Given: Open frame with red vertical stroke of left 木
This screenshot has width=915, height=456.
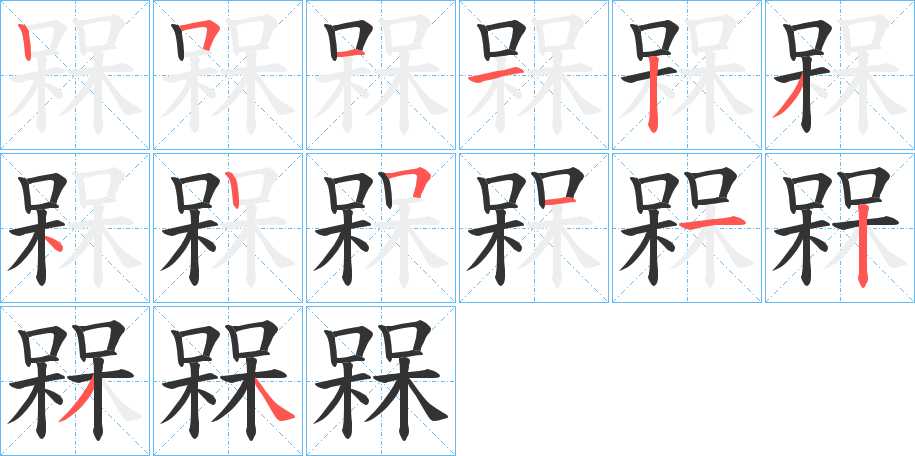Looking at the screenshot, I should tap(687, 75).
